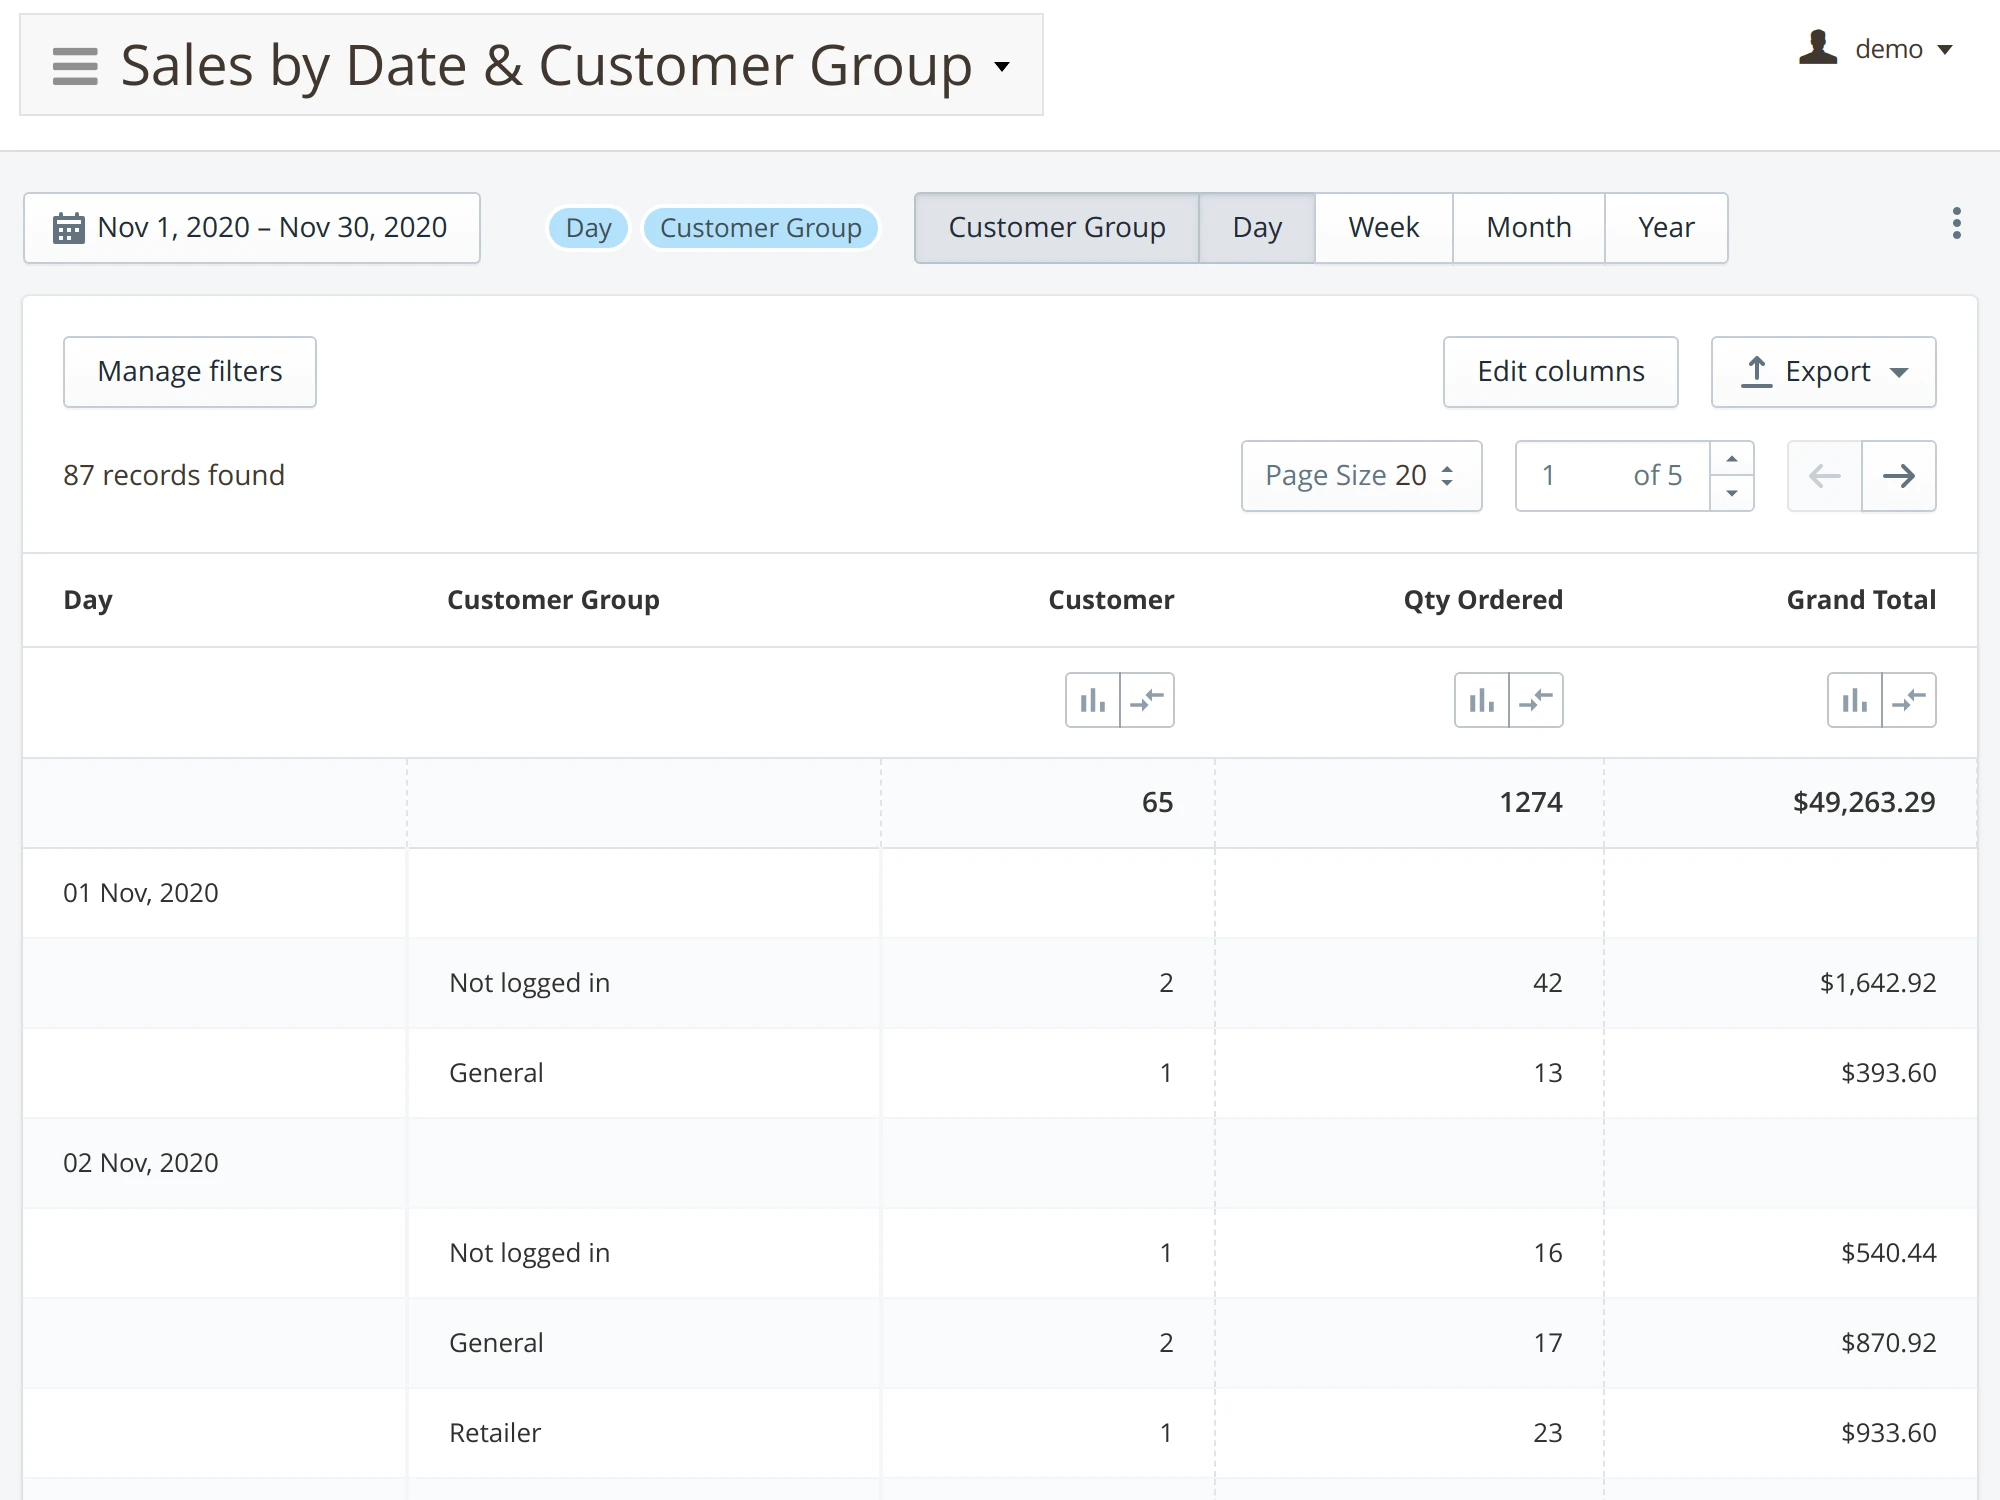Switch grouping to Week

coord(1383,228)
